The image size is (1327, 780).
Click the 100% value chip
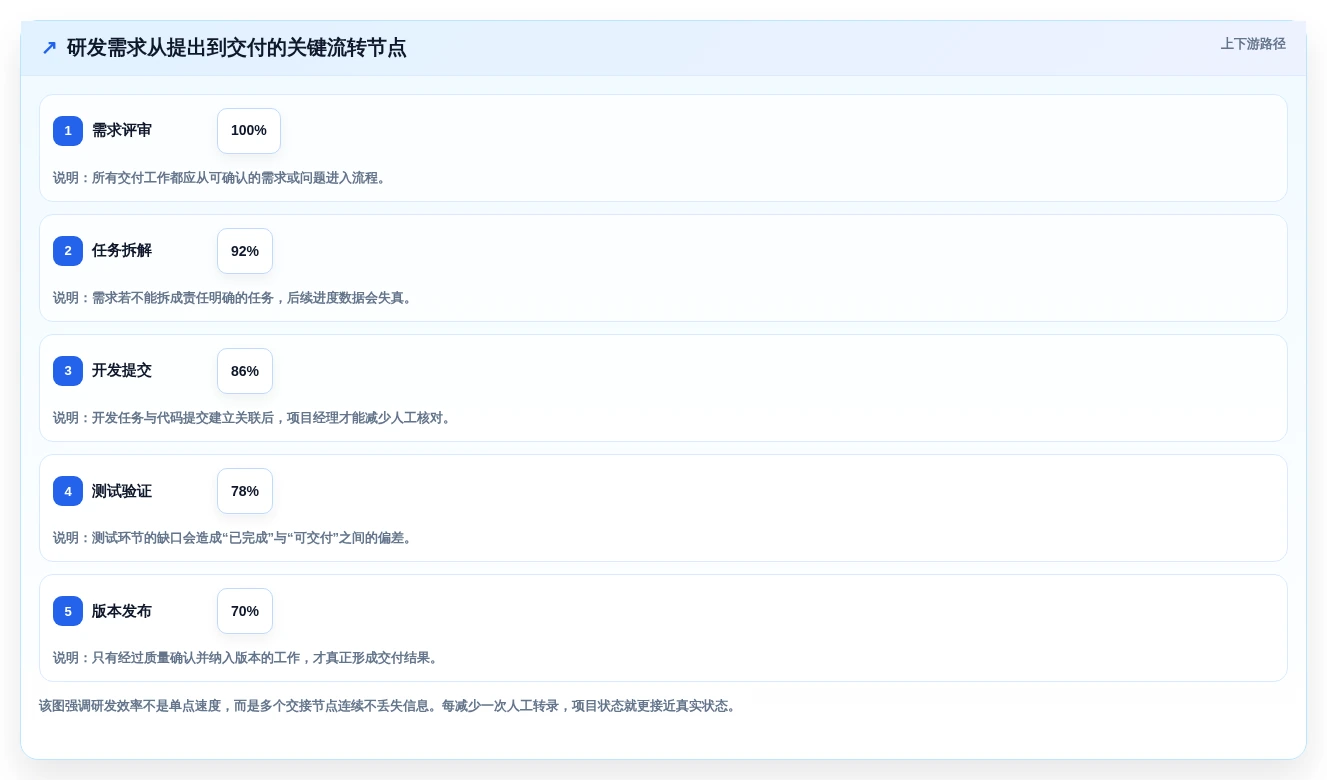point(249,131)
